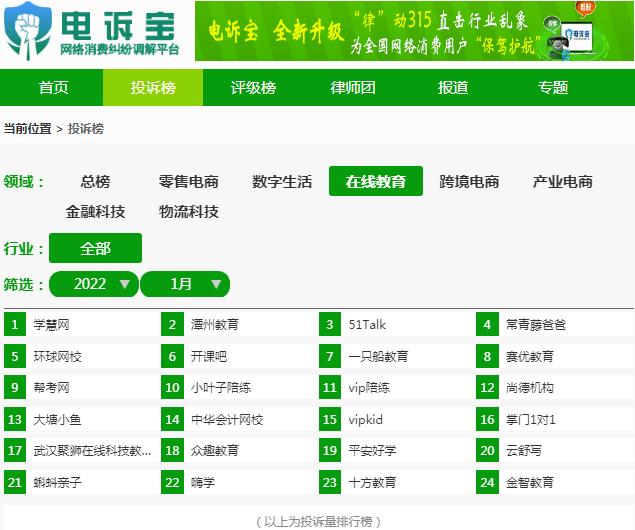635x530 pixels.
Task: Click rank number 13 badge for 大塘小鱼
Action: (15, 420)
